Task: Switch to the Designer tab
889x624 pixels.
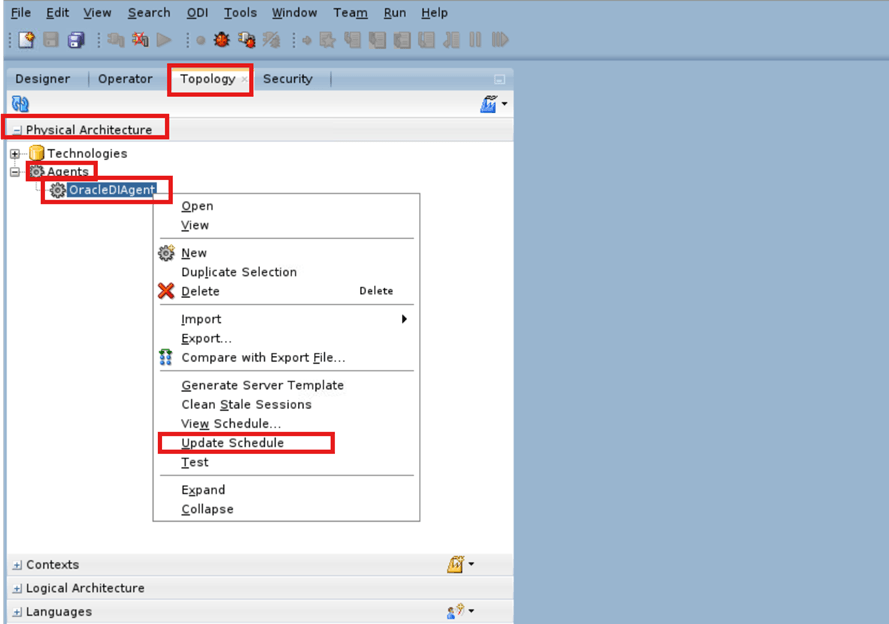Action: [45, 78]
